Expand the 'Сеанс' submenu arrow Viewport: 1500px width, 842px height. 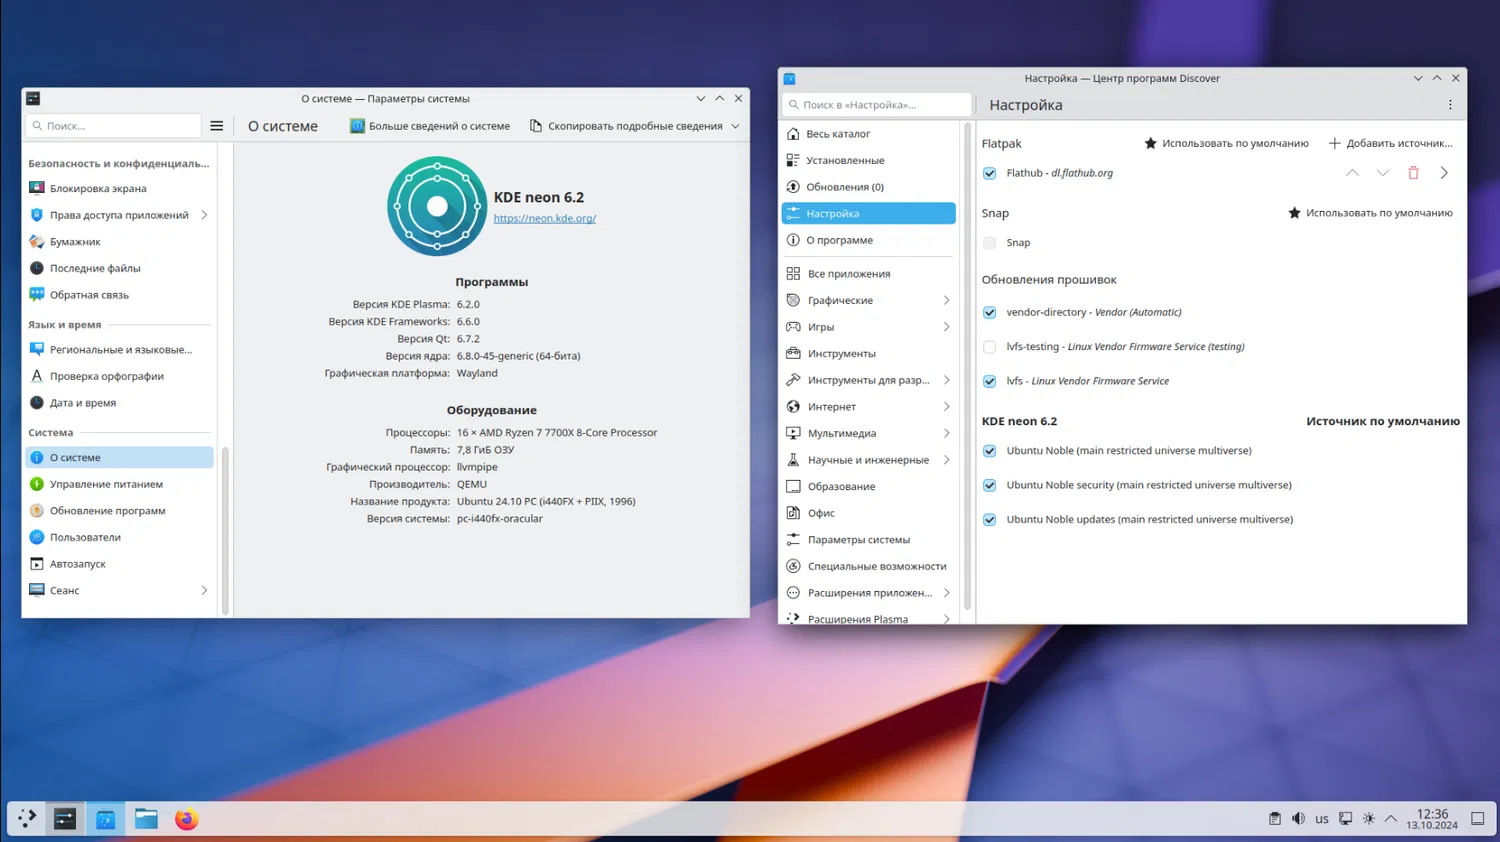[204, 590]
